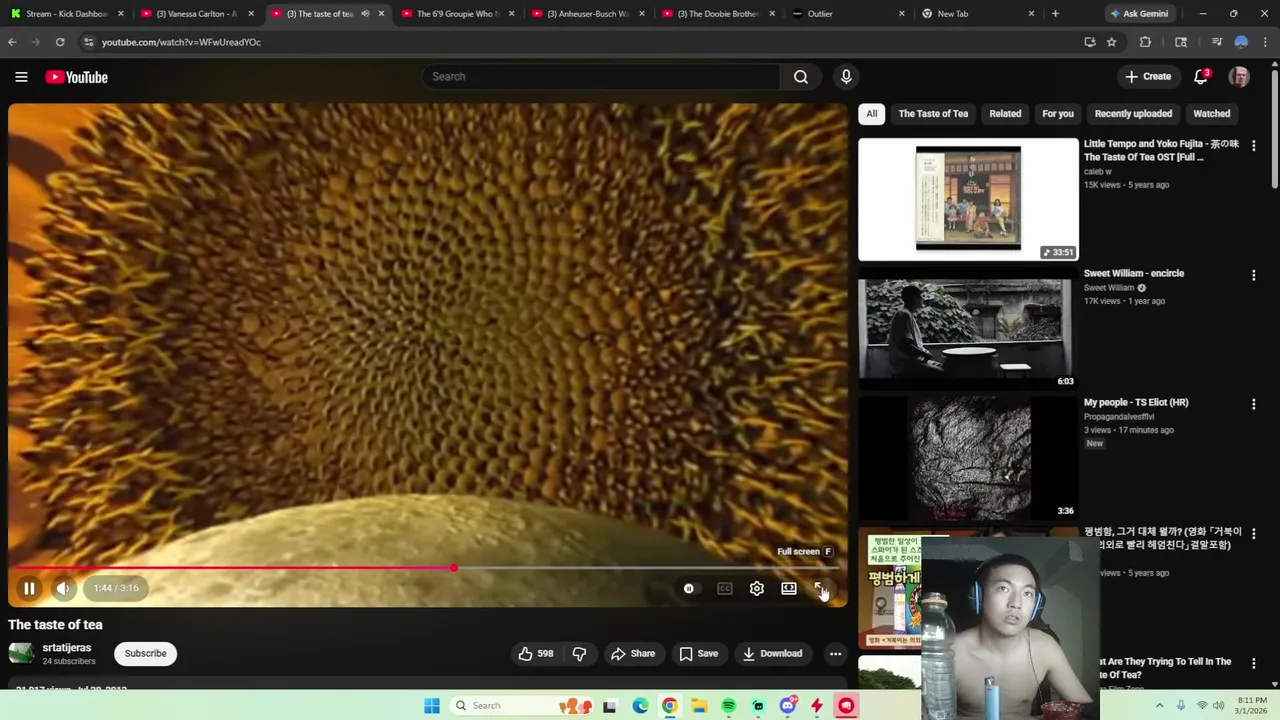Viewport: 1280px width, 720px height.
Task: Switch to theater mode
Action: [789, 589]
